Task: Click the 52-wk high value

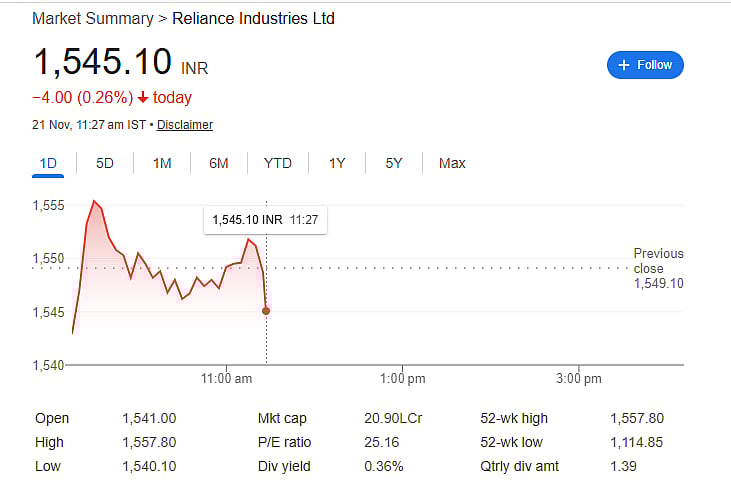Action: (x=637, y=418)
